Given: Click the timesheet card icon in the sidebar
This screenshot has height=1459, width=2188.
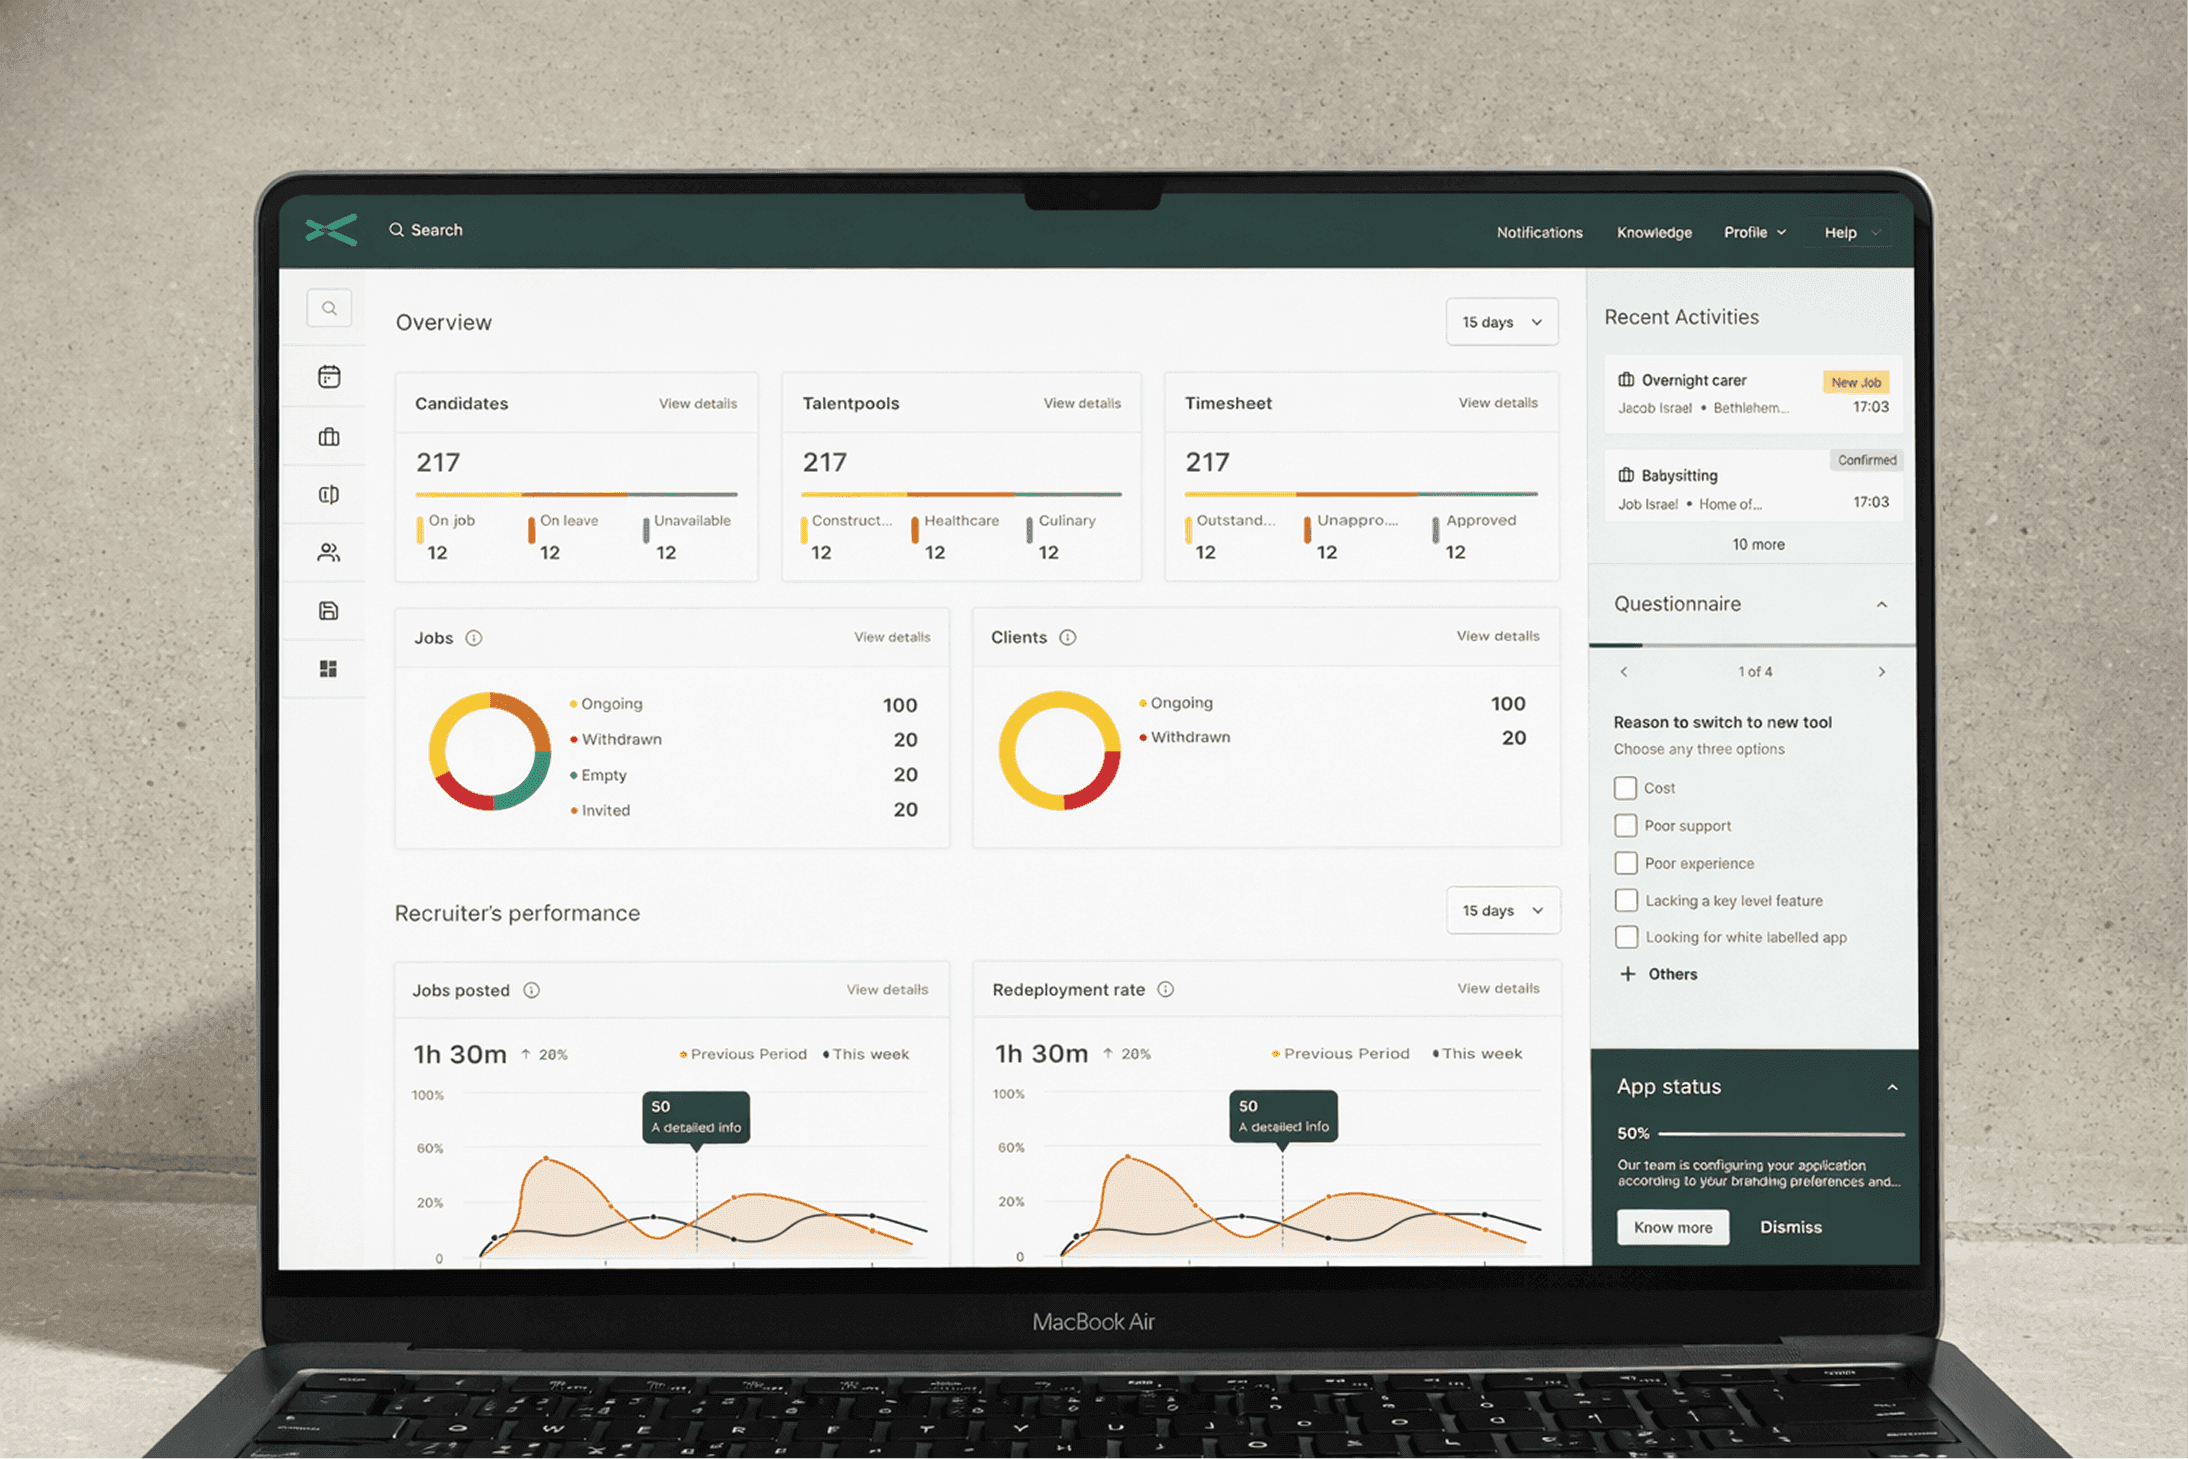Looking at the screenshot, I should click(328, 494).
